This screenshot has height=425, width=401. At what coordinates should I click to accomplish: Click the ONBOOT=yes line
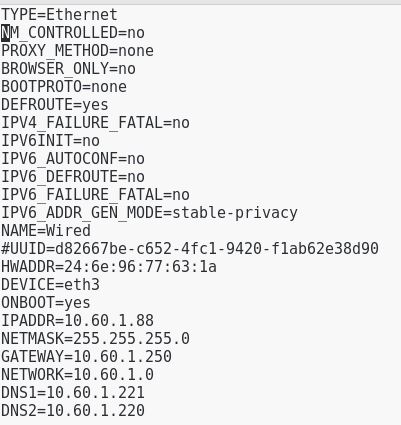click(46, 303)
